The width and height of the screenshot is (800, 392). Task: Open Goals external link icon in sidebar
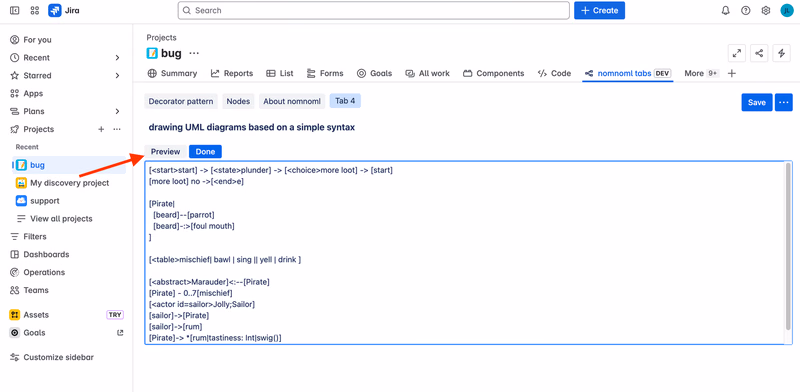120,333
